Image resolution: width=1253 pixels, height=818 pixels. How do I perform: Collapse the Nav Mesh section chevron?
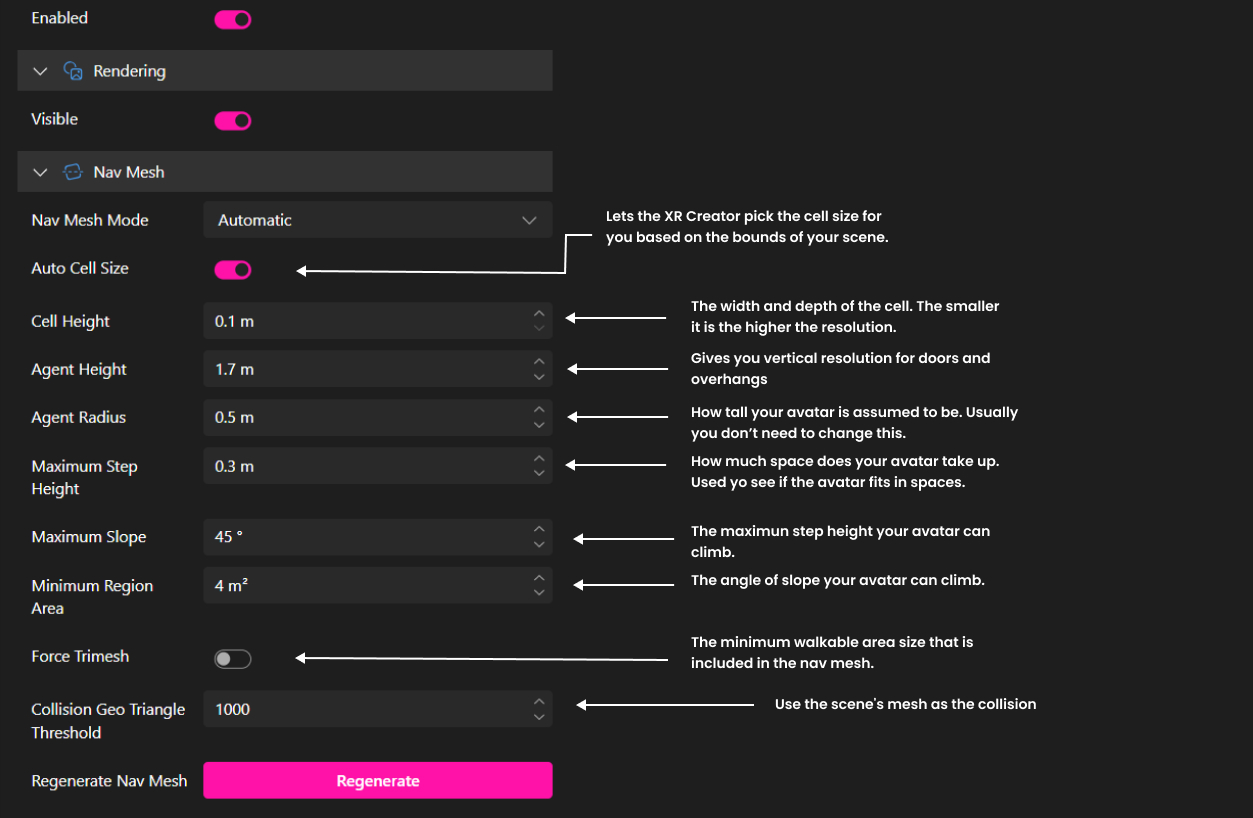41,172
